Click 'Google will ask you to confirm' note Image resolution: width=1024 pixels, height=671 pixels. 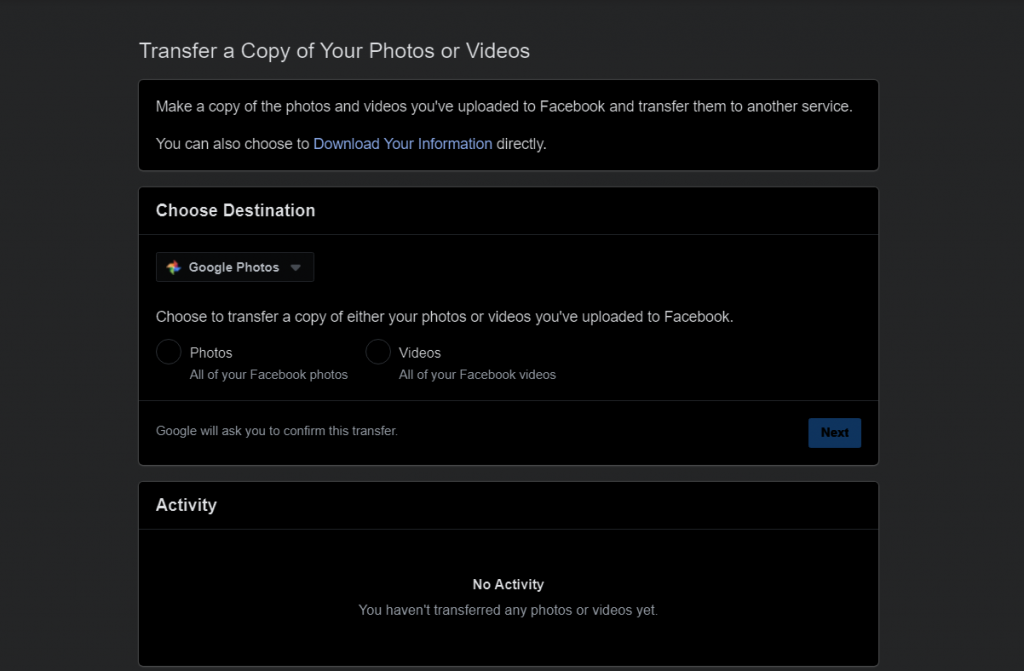coord(276,431)
